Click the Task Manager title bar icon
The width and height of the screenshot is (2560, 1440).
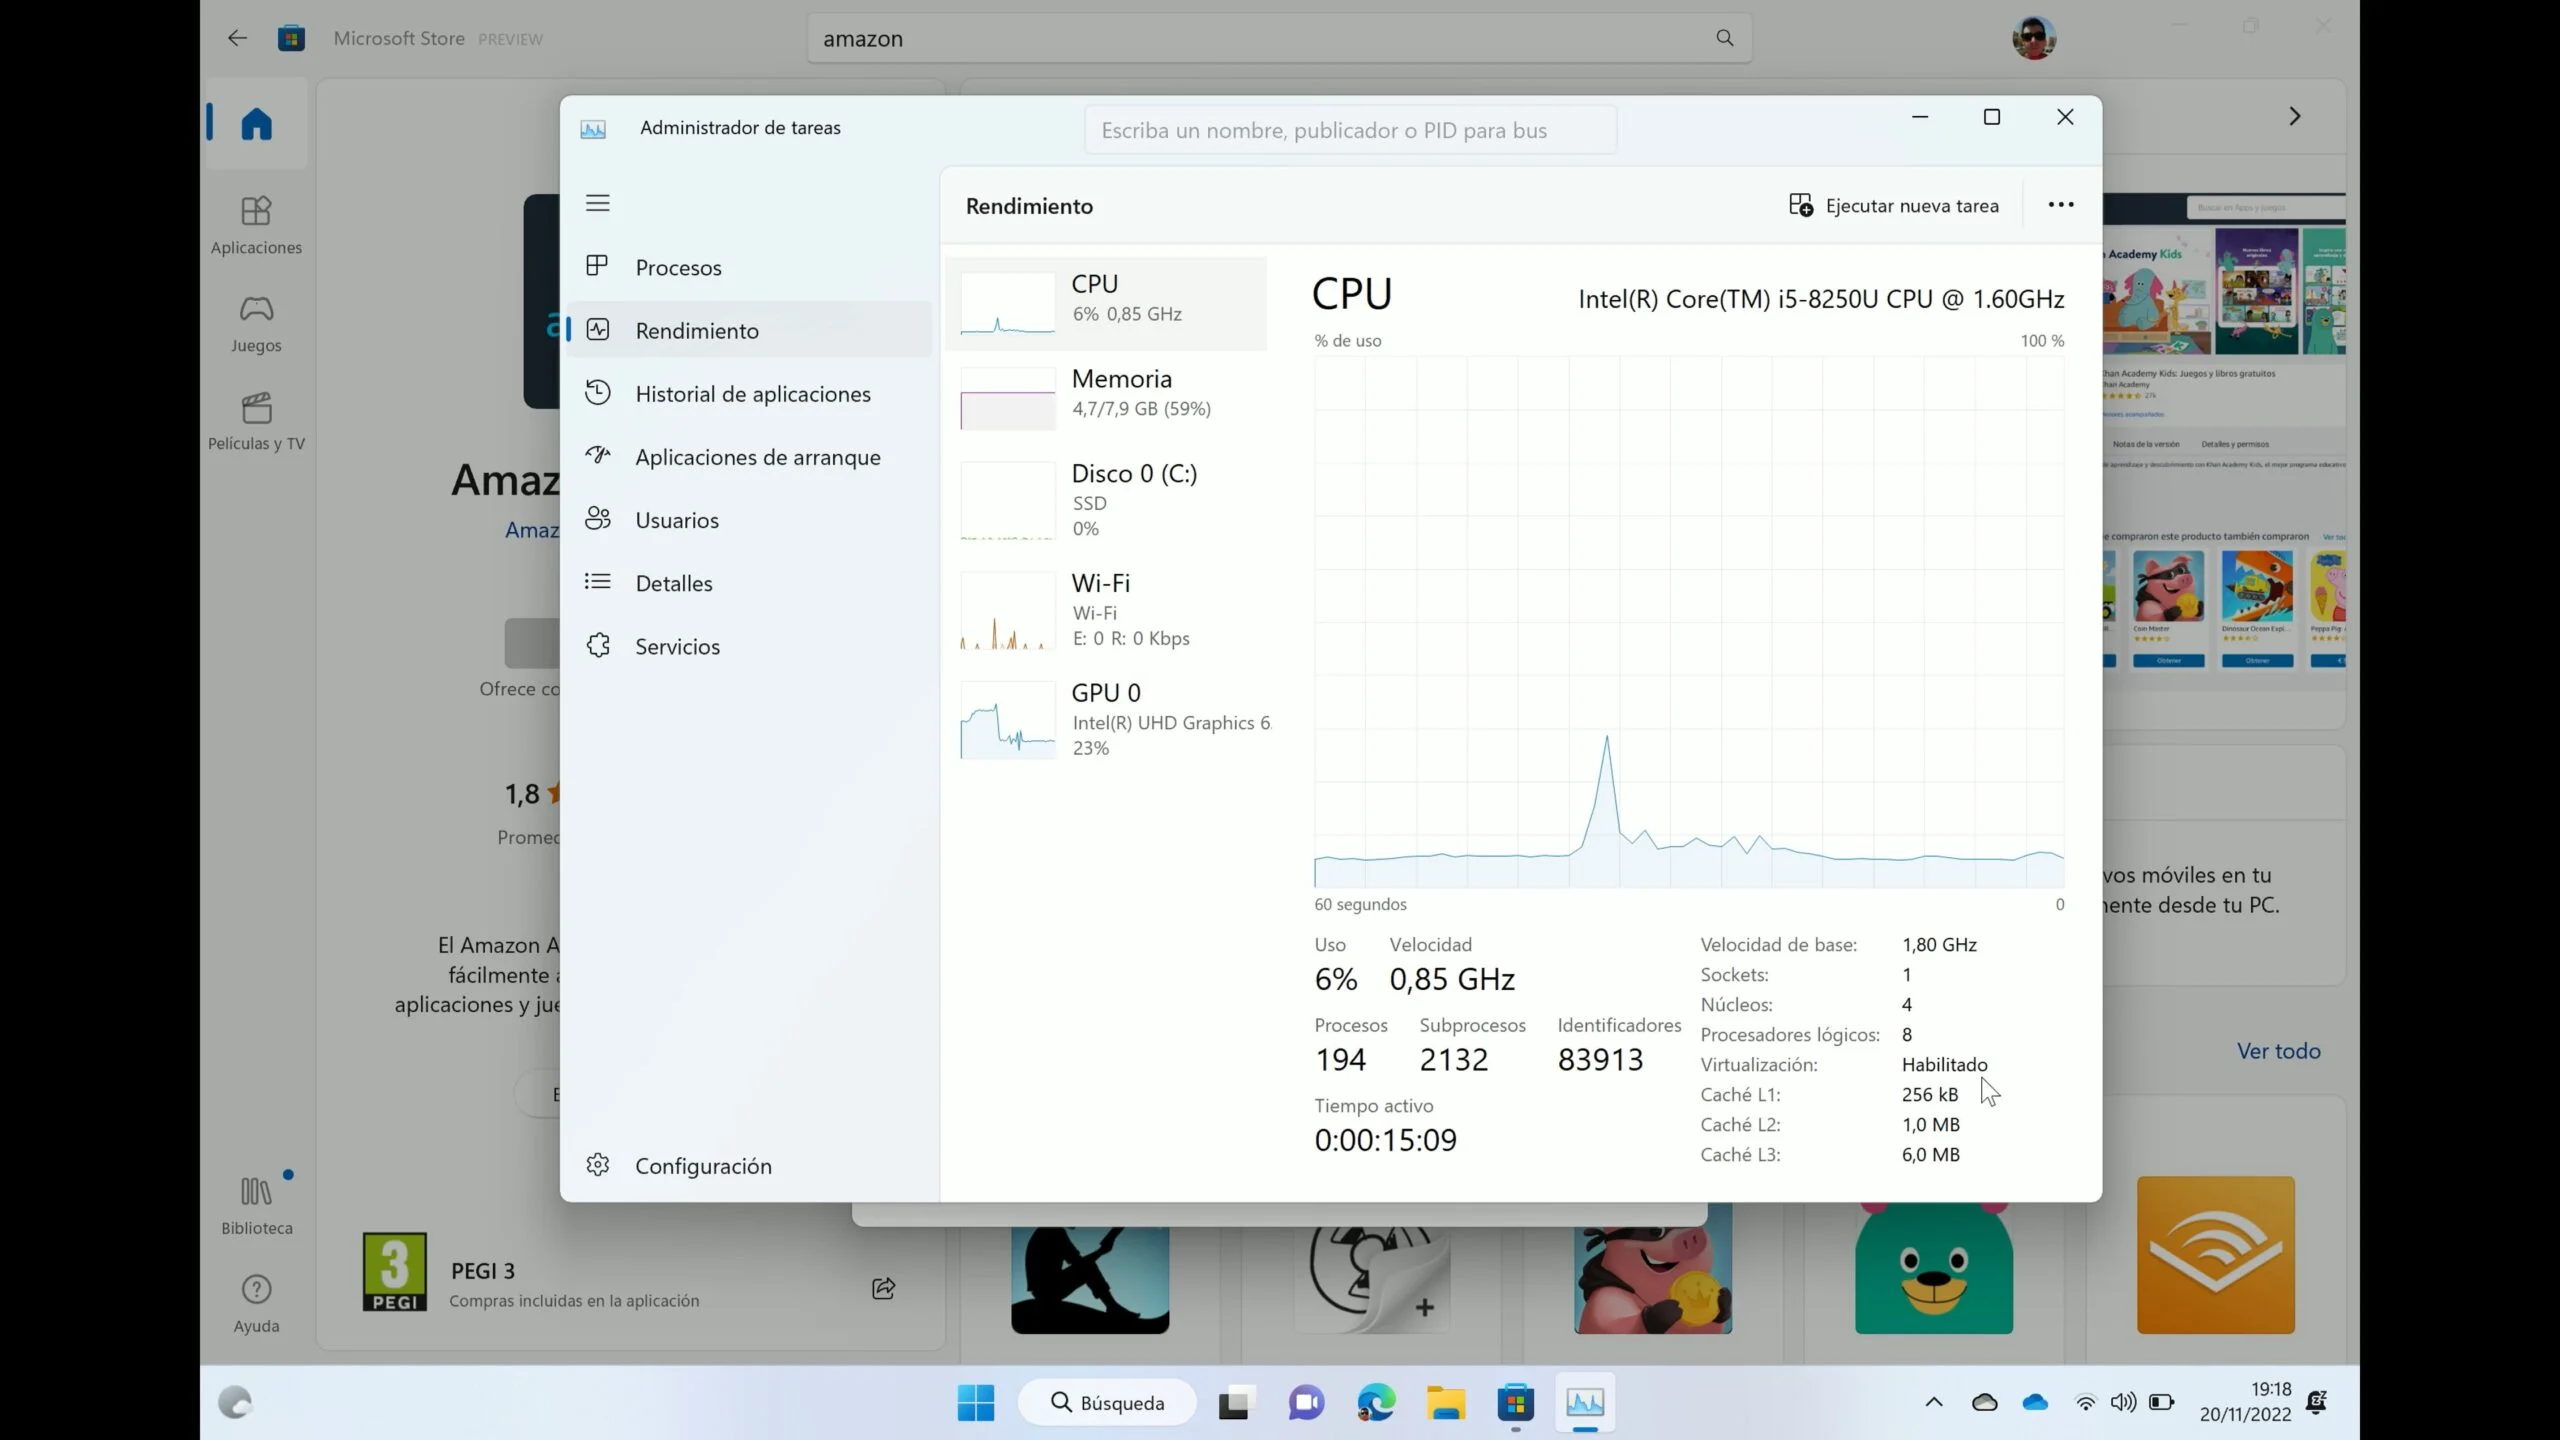(593, 129)
